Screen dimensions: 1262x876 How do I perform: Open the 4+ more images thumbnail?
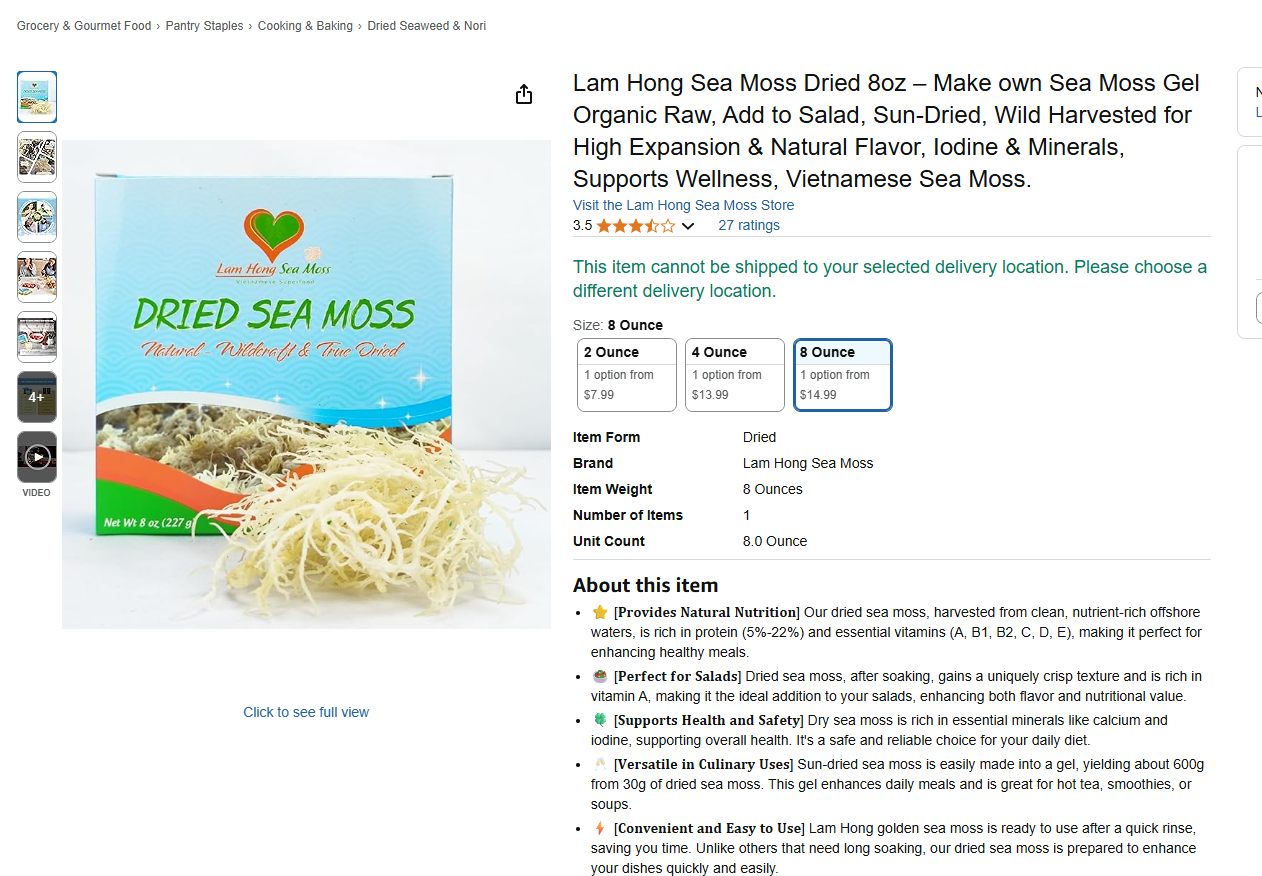(x=37, y=397)
